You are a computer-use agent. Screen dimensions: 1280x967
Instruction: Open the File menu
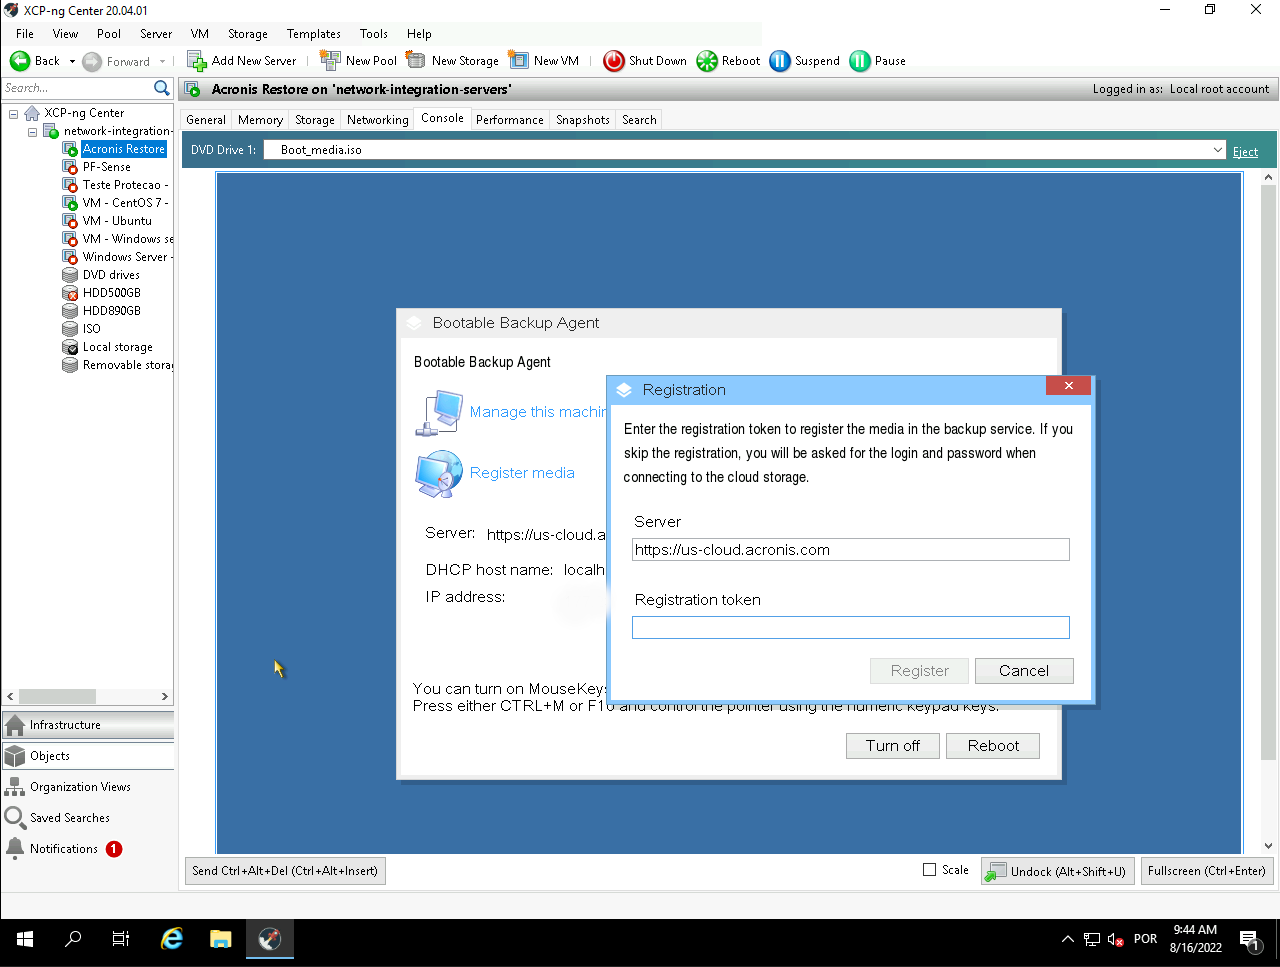(25, 34)
